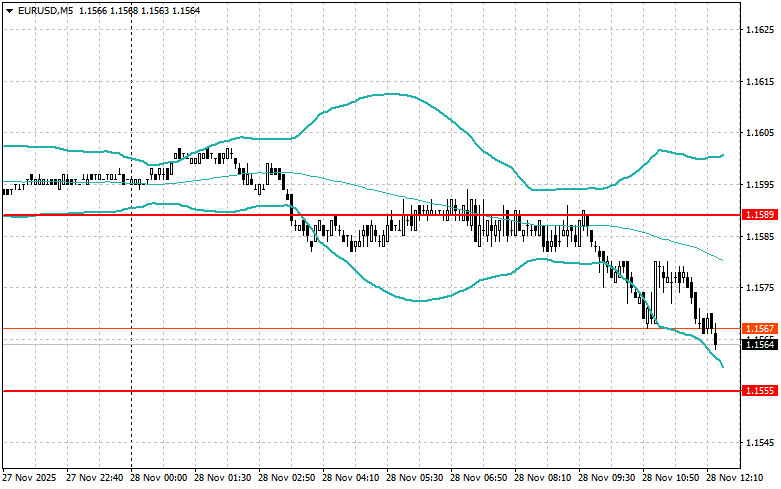
Task: Select the orange horizontal line at 1.1567
Action: pyautogui.click(x=371, y=329)
